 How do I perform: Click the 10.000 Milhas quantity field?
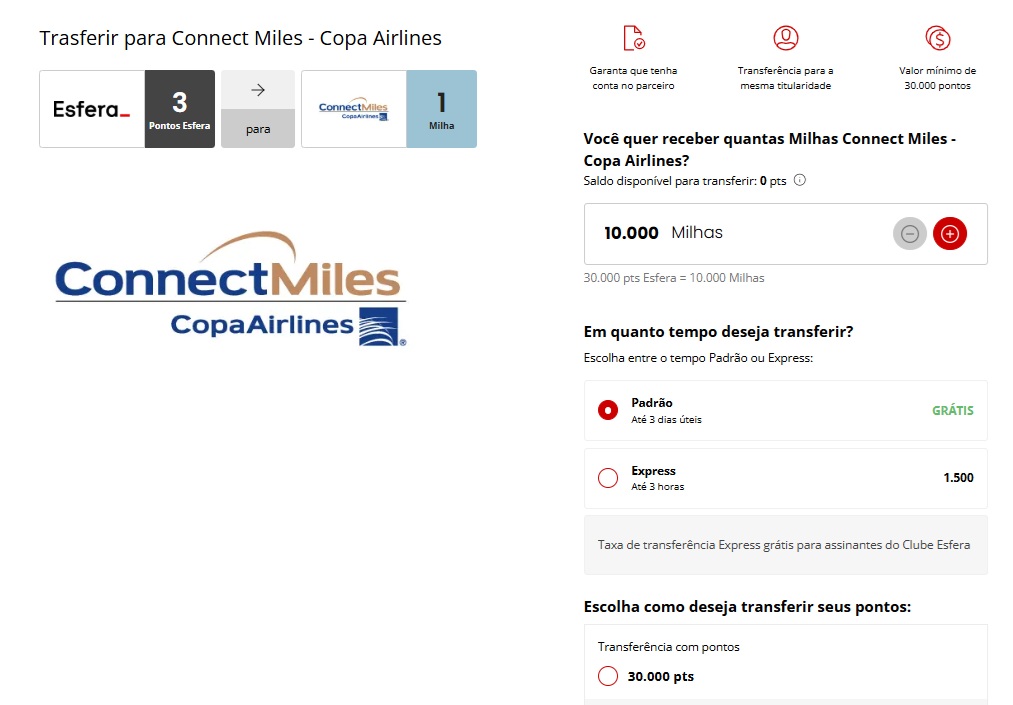(x=700, y=233)
